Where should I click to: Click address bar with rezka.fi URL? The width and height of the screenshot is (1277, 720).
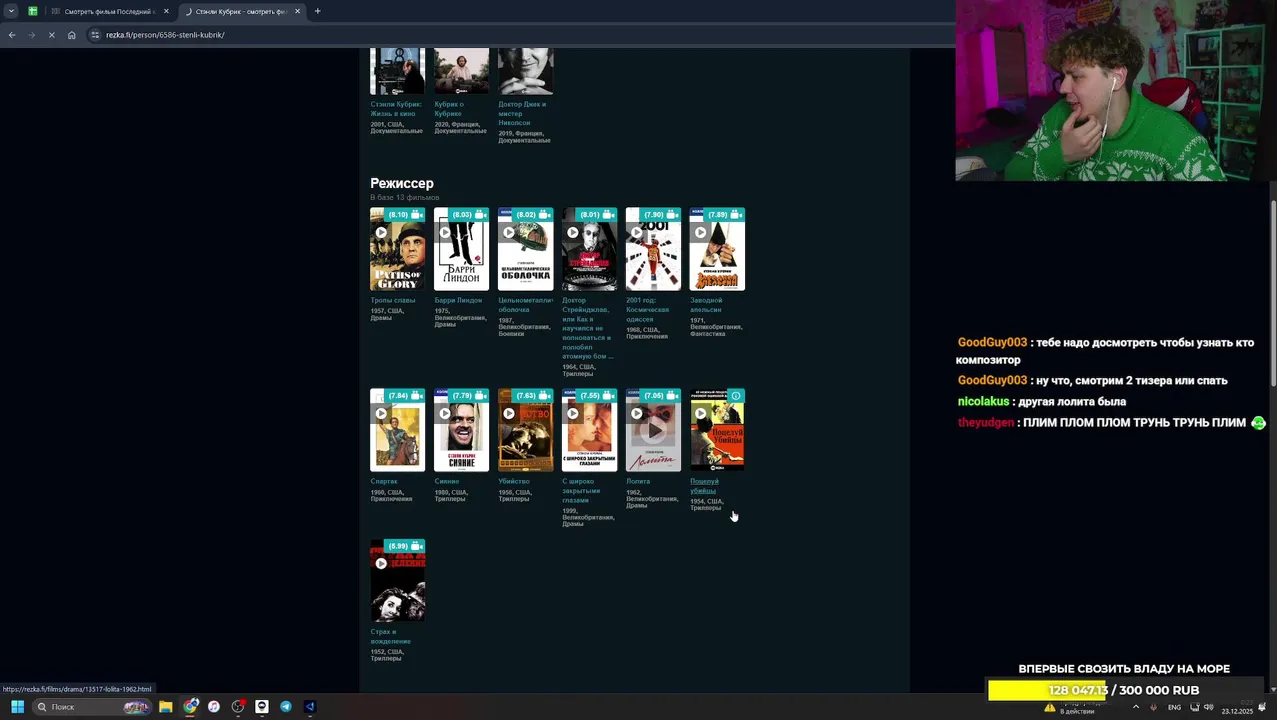pos(520,35)
